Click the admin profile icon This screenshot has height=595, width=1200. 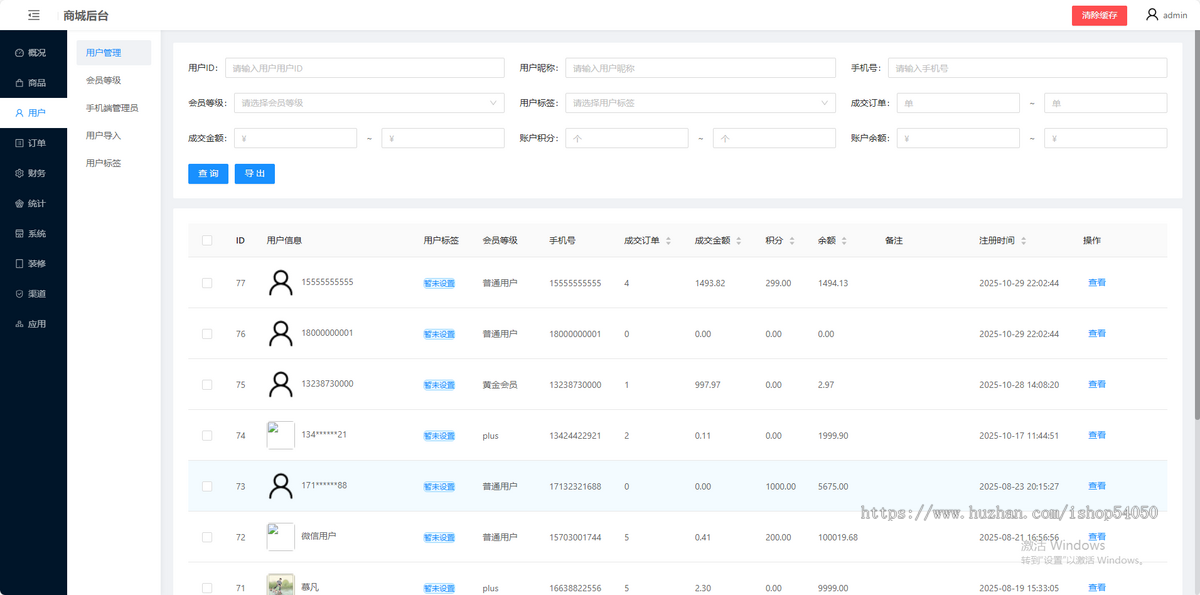[x=1152, y=15]
